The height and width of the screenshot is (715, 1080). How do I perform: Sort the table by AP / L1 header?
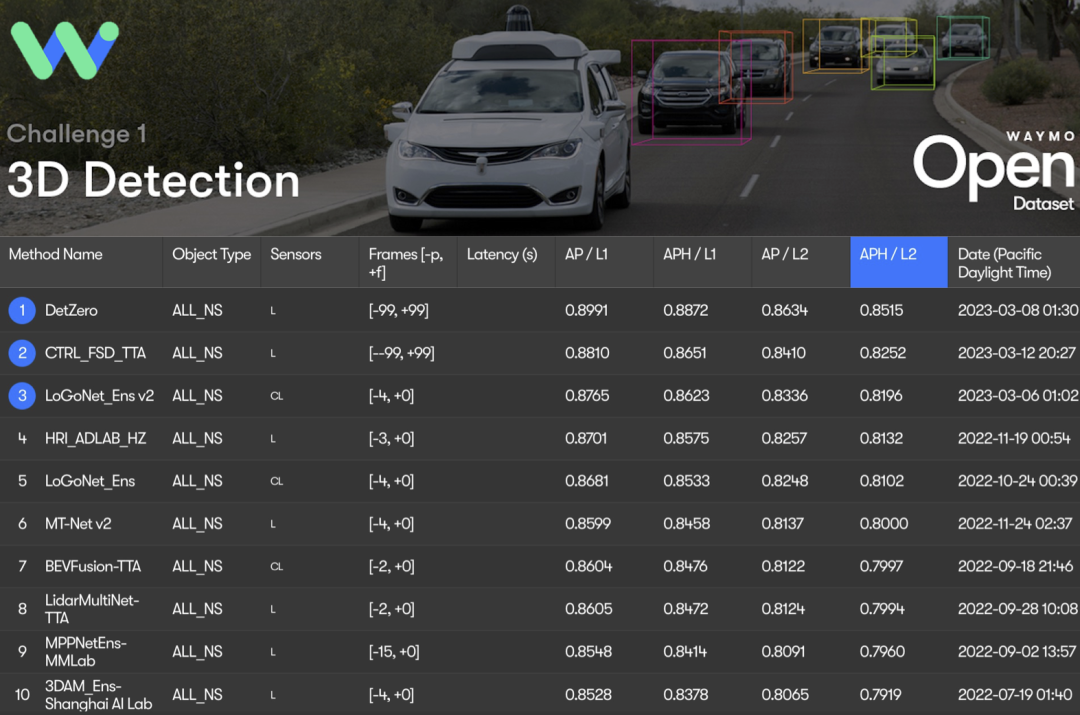coord(587,254)
